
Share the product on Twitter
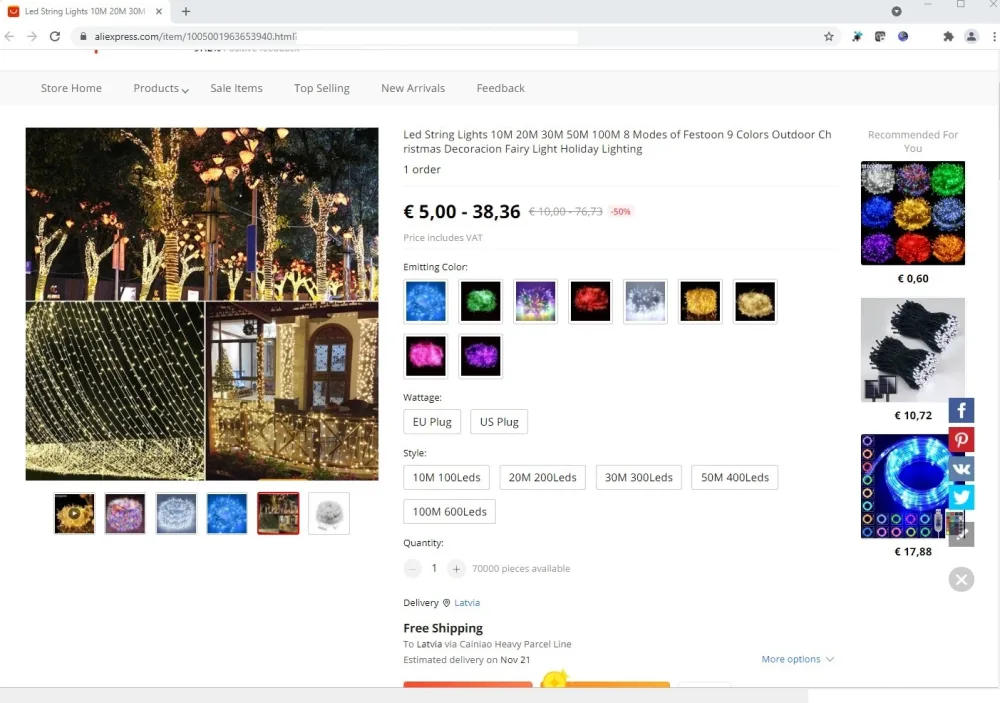[x=961, y=498]
